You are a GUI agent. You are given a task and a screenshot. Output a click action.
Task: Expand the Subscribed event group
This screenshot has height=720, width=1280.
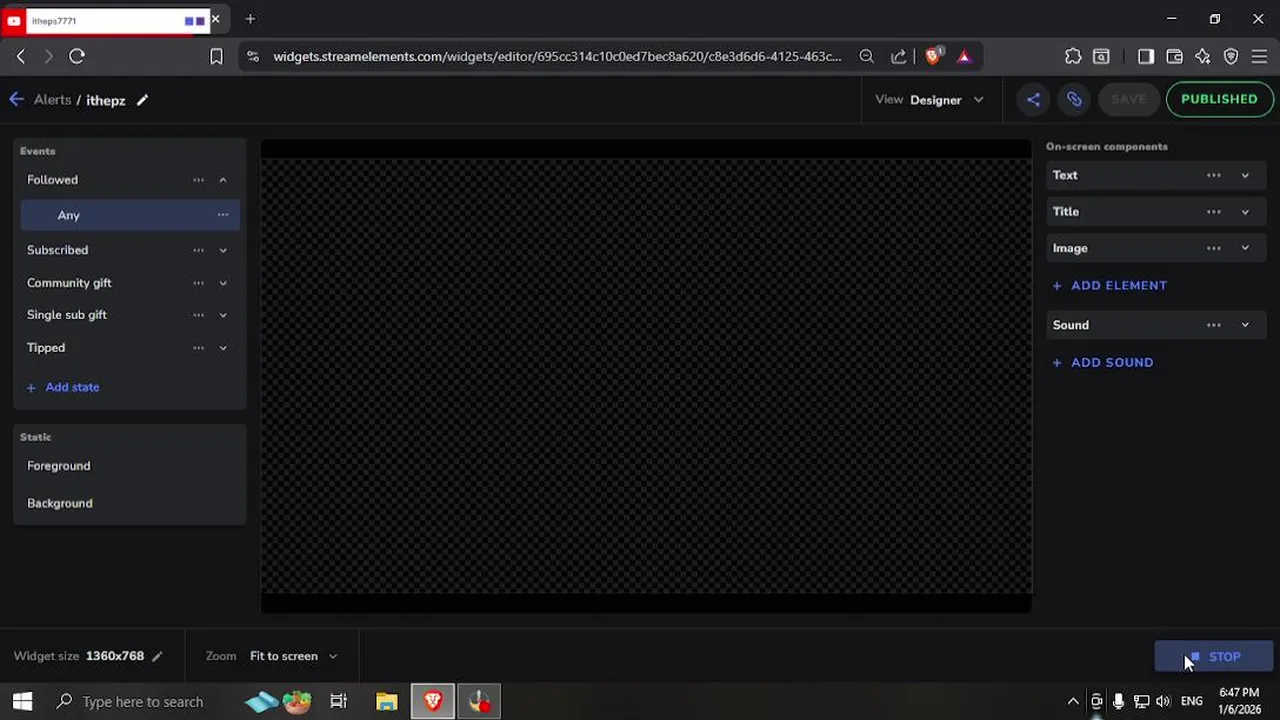pos(223,250)
